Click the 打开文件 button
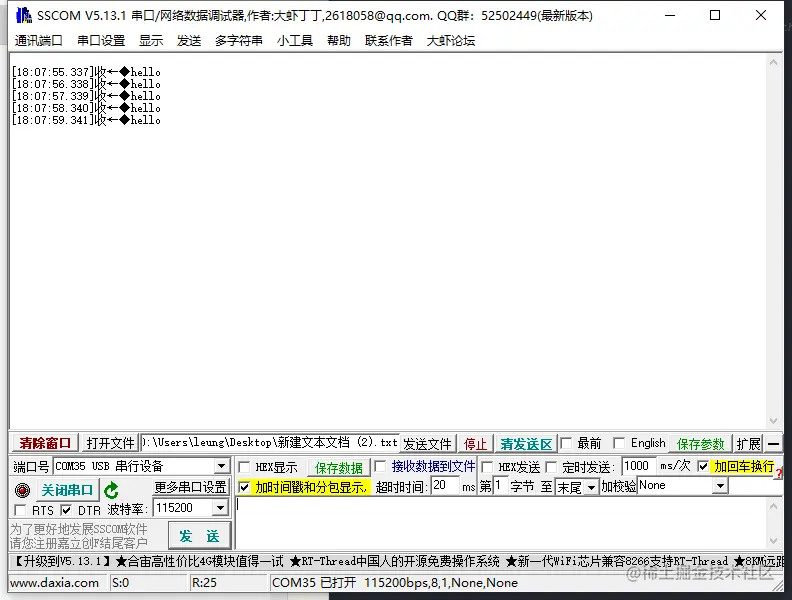 point(110,443)
